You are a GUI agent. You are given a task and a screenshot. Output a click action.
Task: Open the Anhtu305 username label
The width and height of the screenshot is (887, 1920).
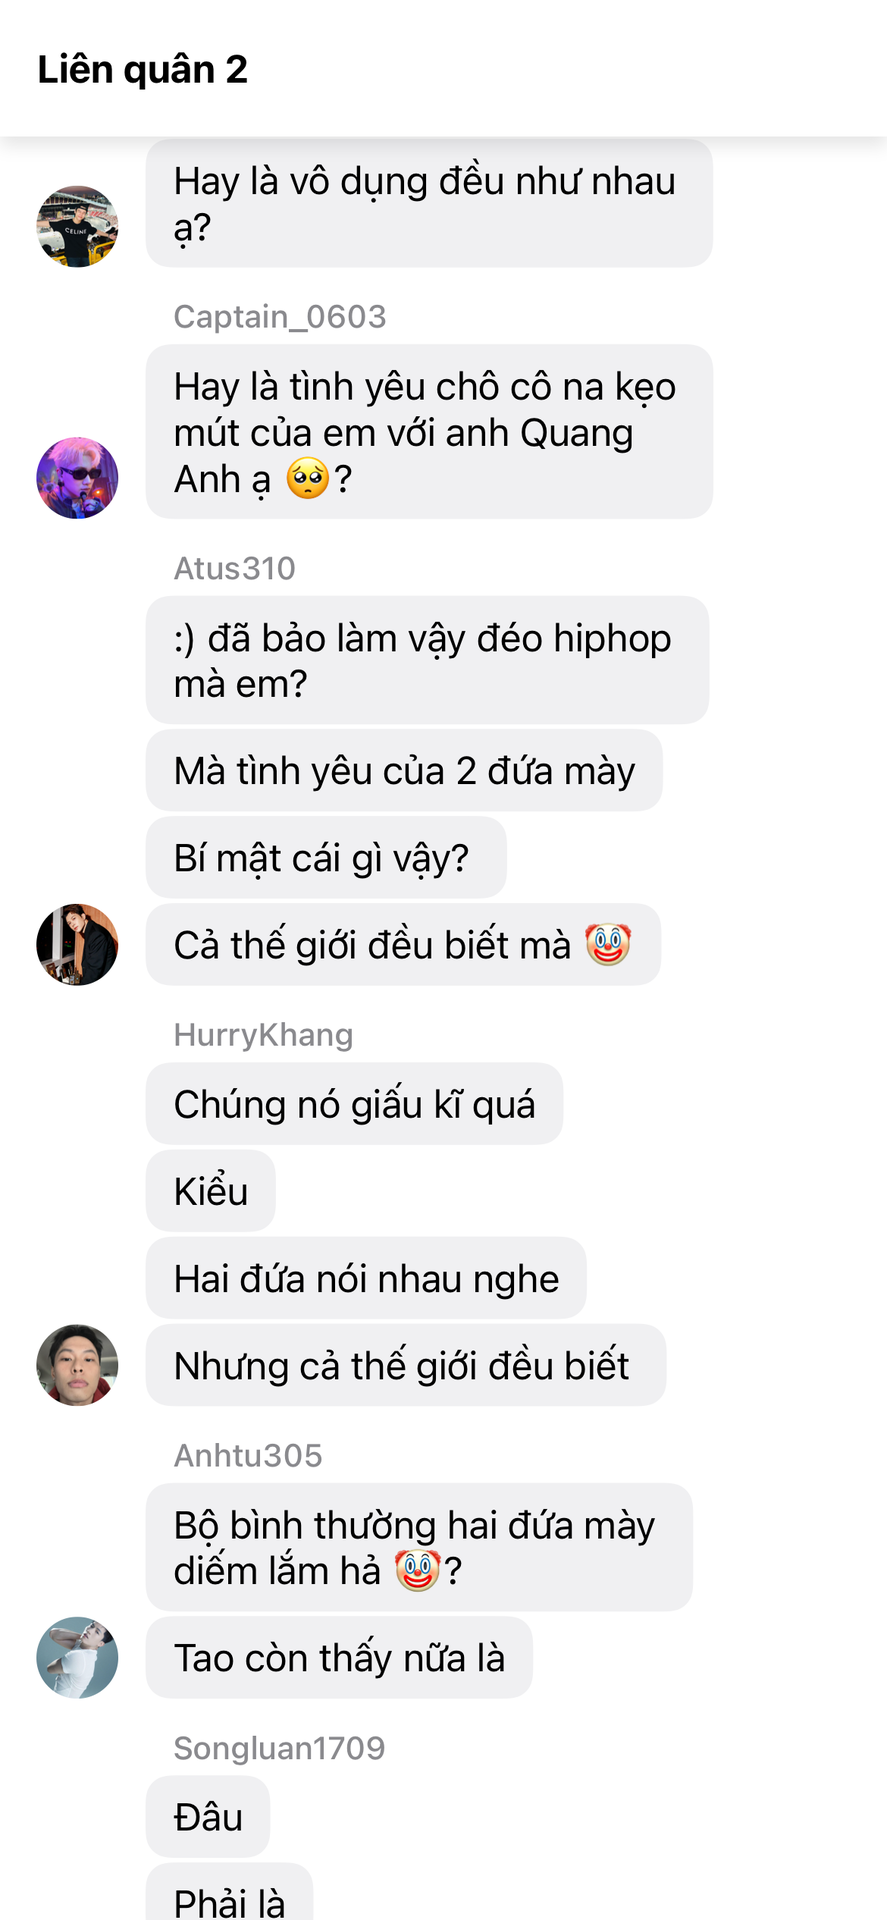248,1455
